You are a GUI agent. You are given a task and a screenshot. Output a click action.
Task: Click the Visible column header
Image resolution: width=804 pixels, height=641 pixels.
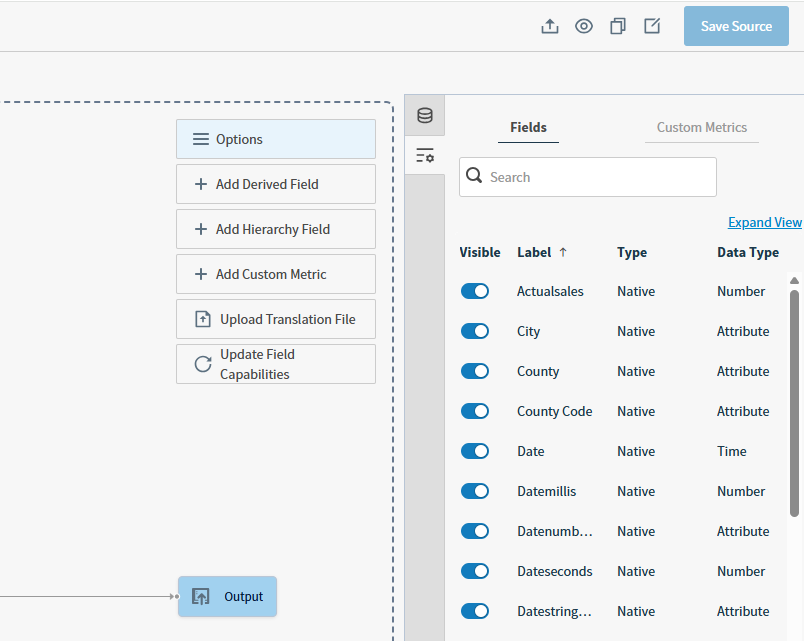[479, 252]
